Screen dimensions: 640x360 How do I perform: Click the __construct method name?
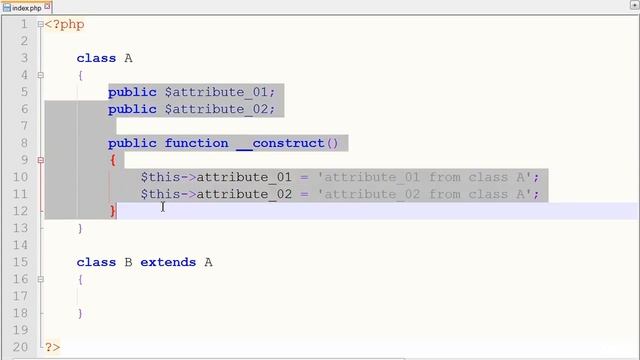coord(280,143)
